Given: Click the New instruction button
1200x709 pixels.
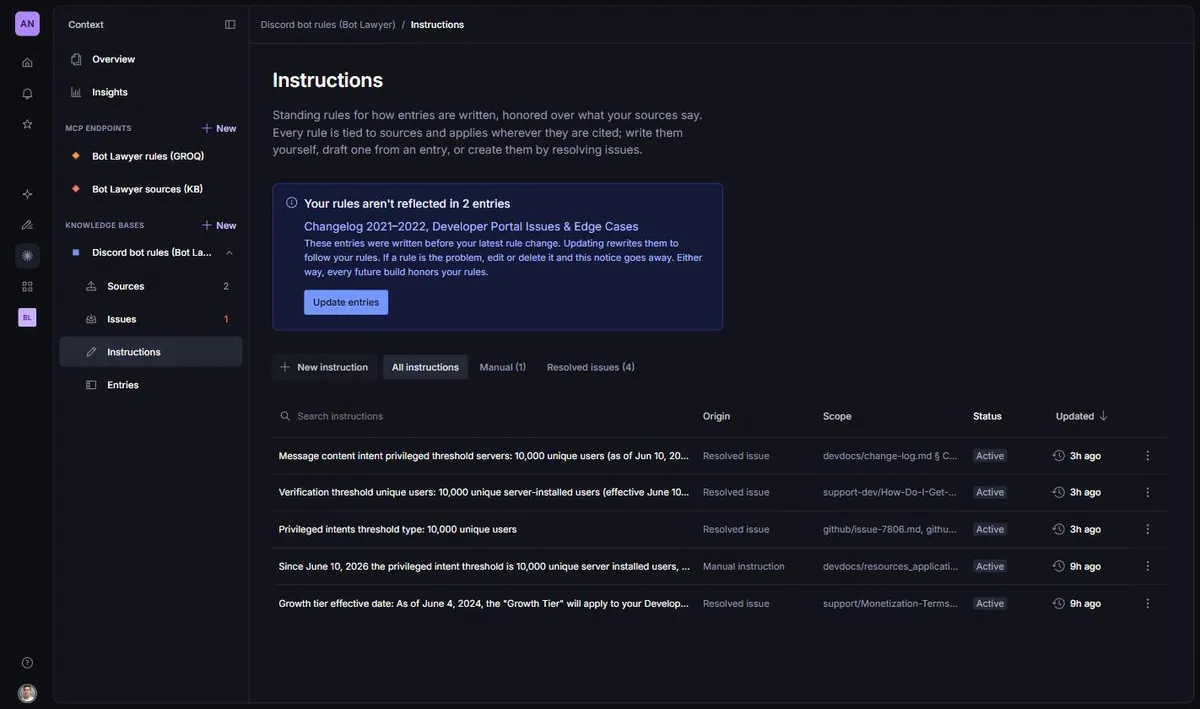Looking at the screenshot, I should pyautogui.click(x=324, y=367).
